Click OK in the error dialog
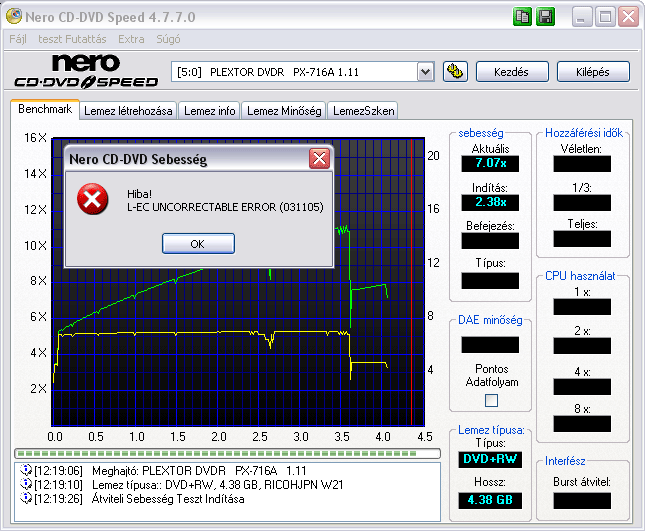This screenshot has width=645, height=531. pos(198,244)
